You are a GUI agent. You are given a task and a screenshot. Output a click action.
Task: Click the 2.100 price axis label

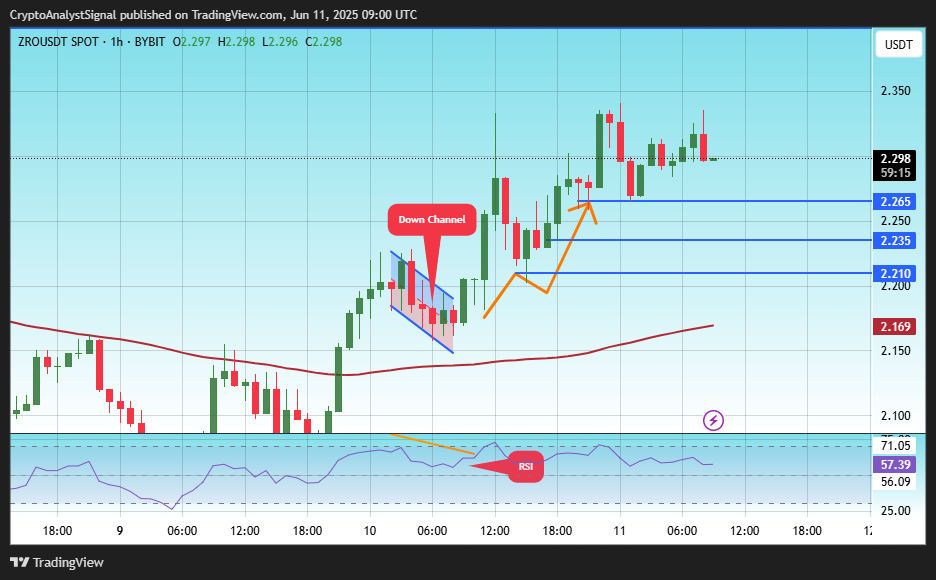(x=895, y=416)
